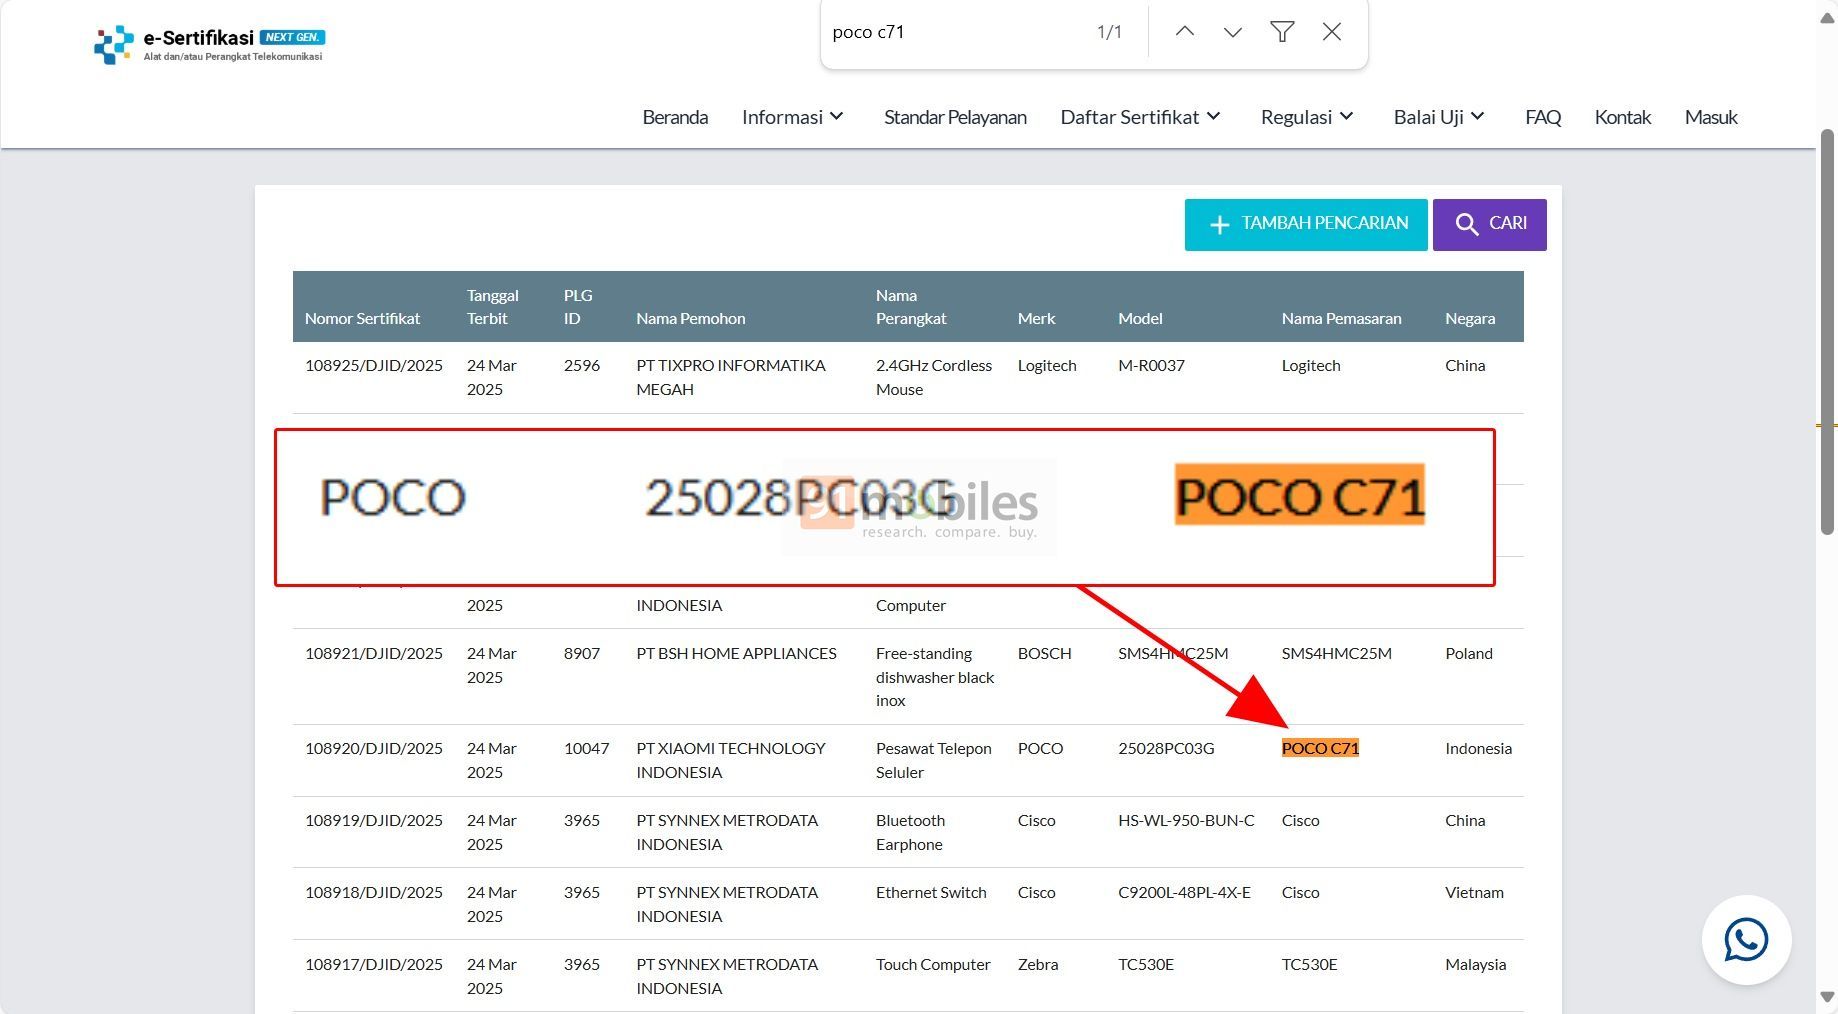
Task: Click PT TIXPRO INFORMATIKA MEGAH cell
Action: [x=731, y=377]
